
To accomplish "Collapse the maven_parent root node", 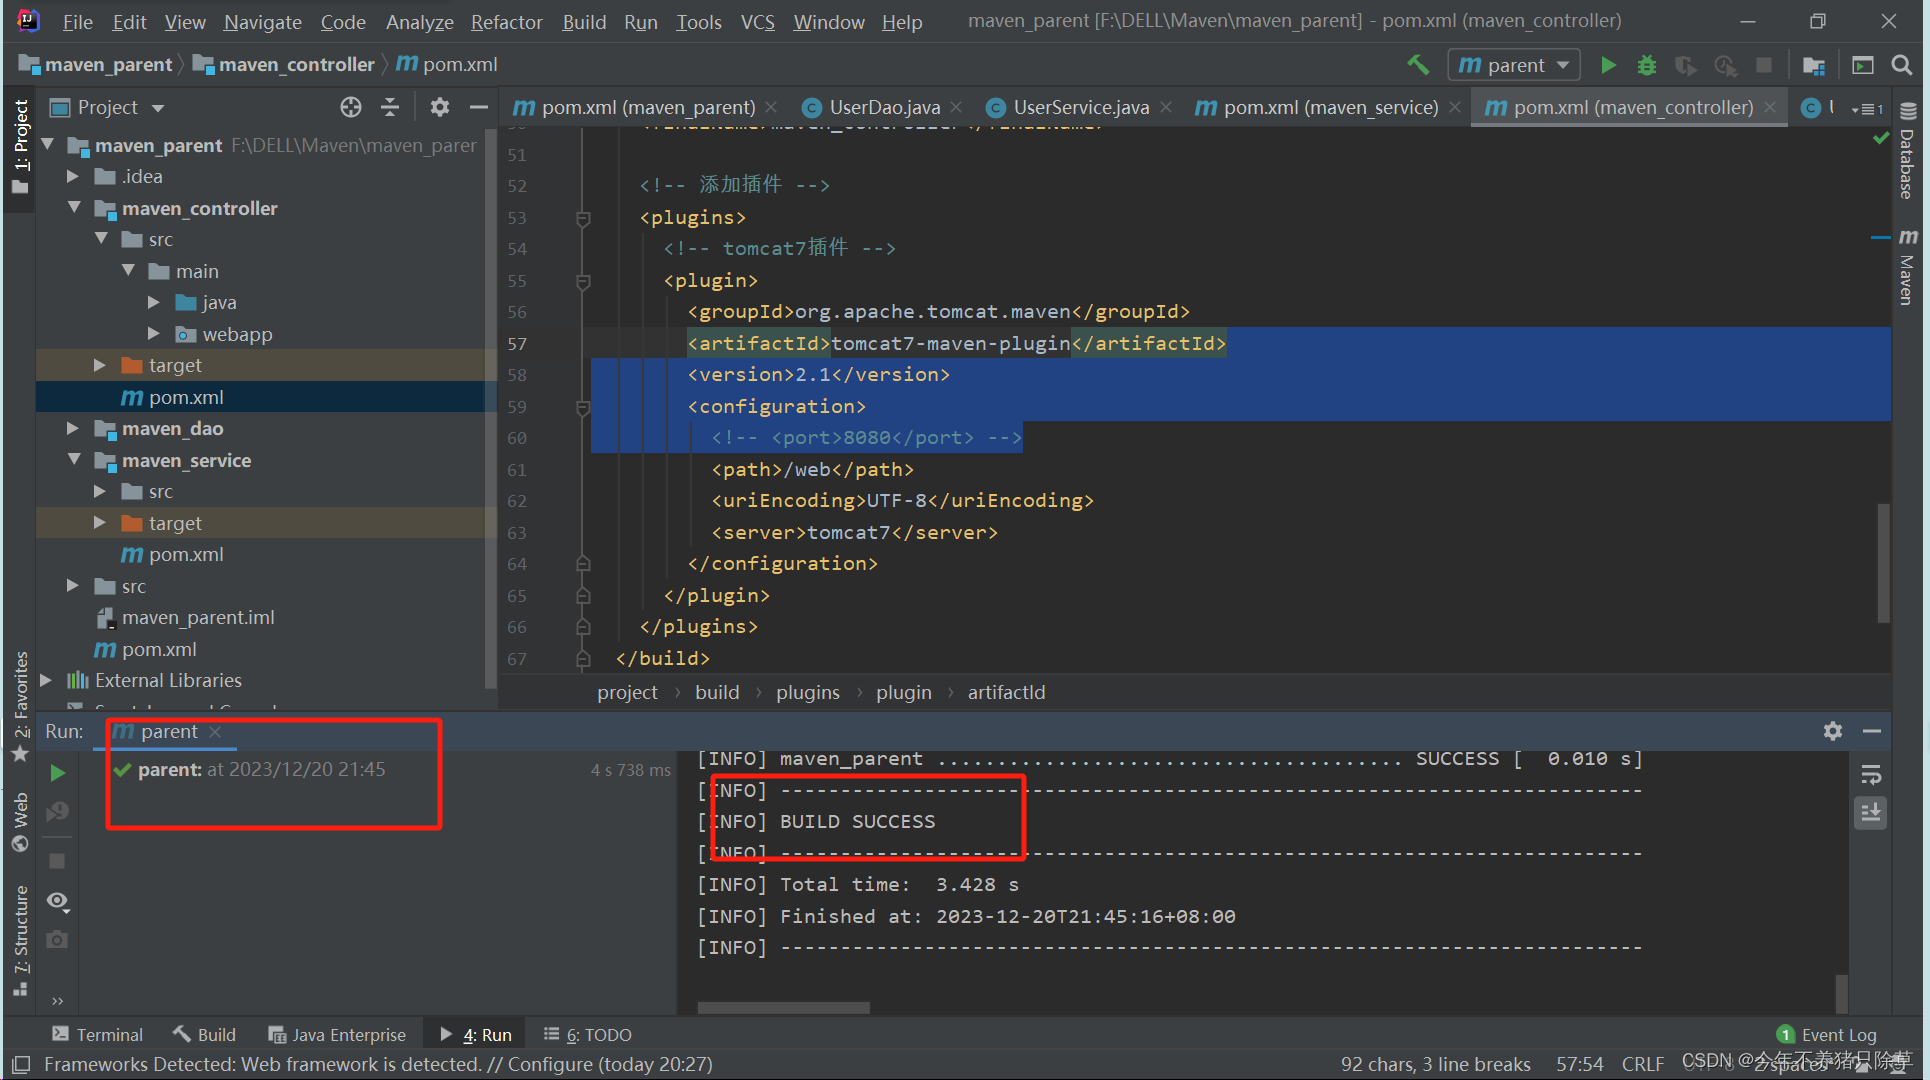I will tap(47, 145).
